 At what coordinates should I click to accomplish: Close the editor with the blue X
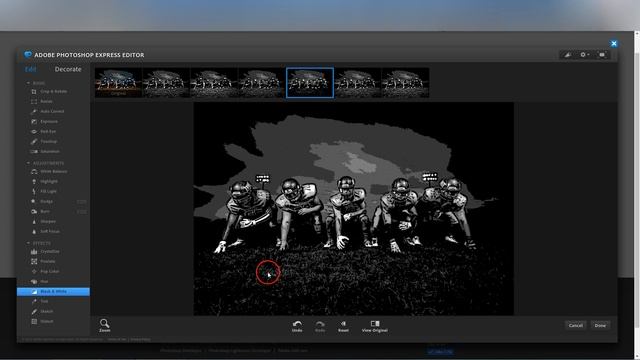[x=613, y=43]
